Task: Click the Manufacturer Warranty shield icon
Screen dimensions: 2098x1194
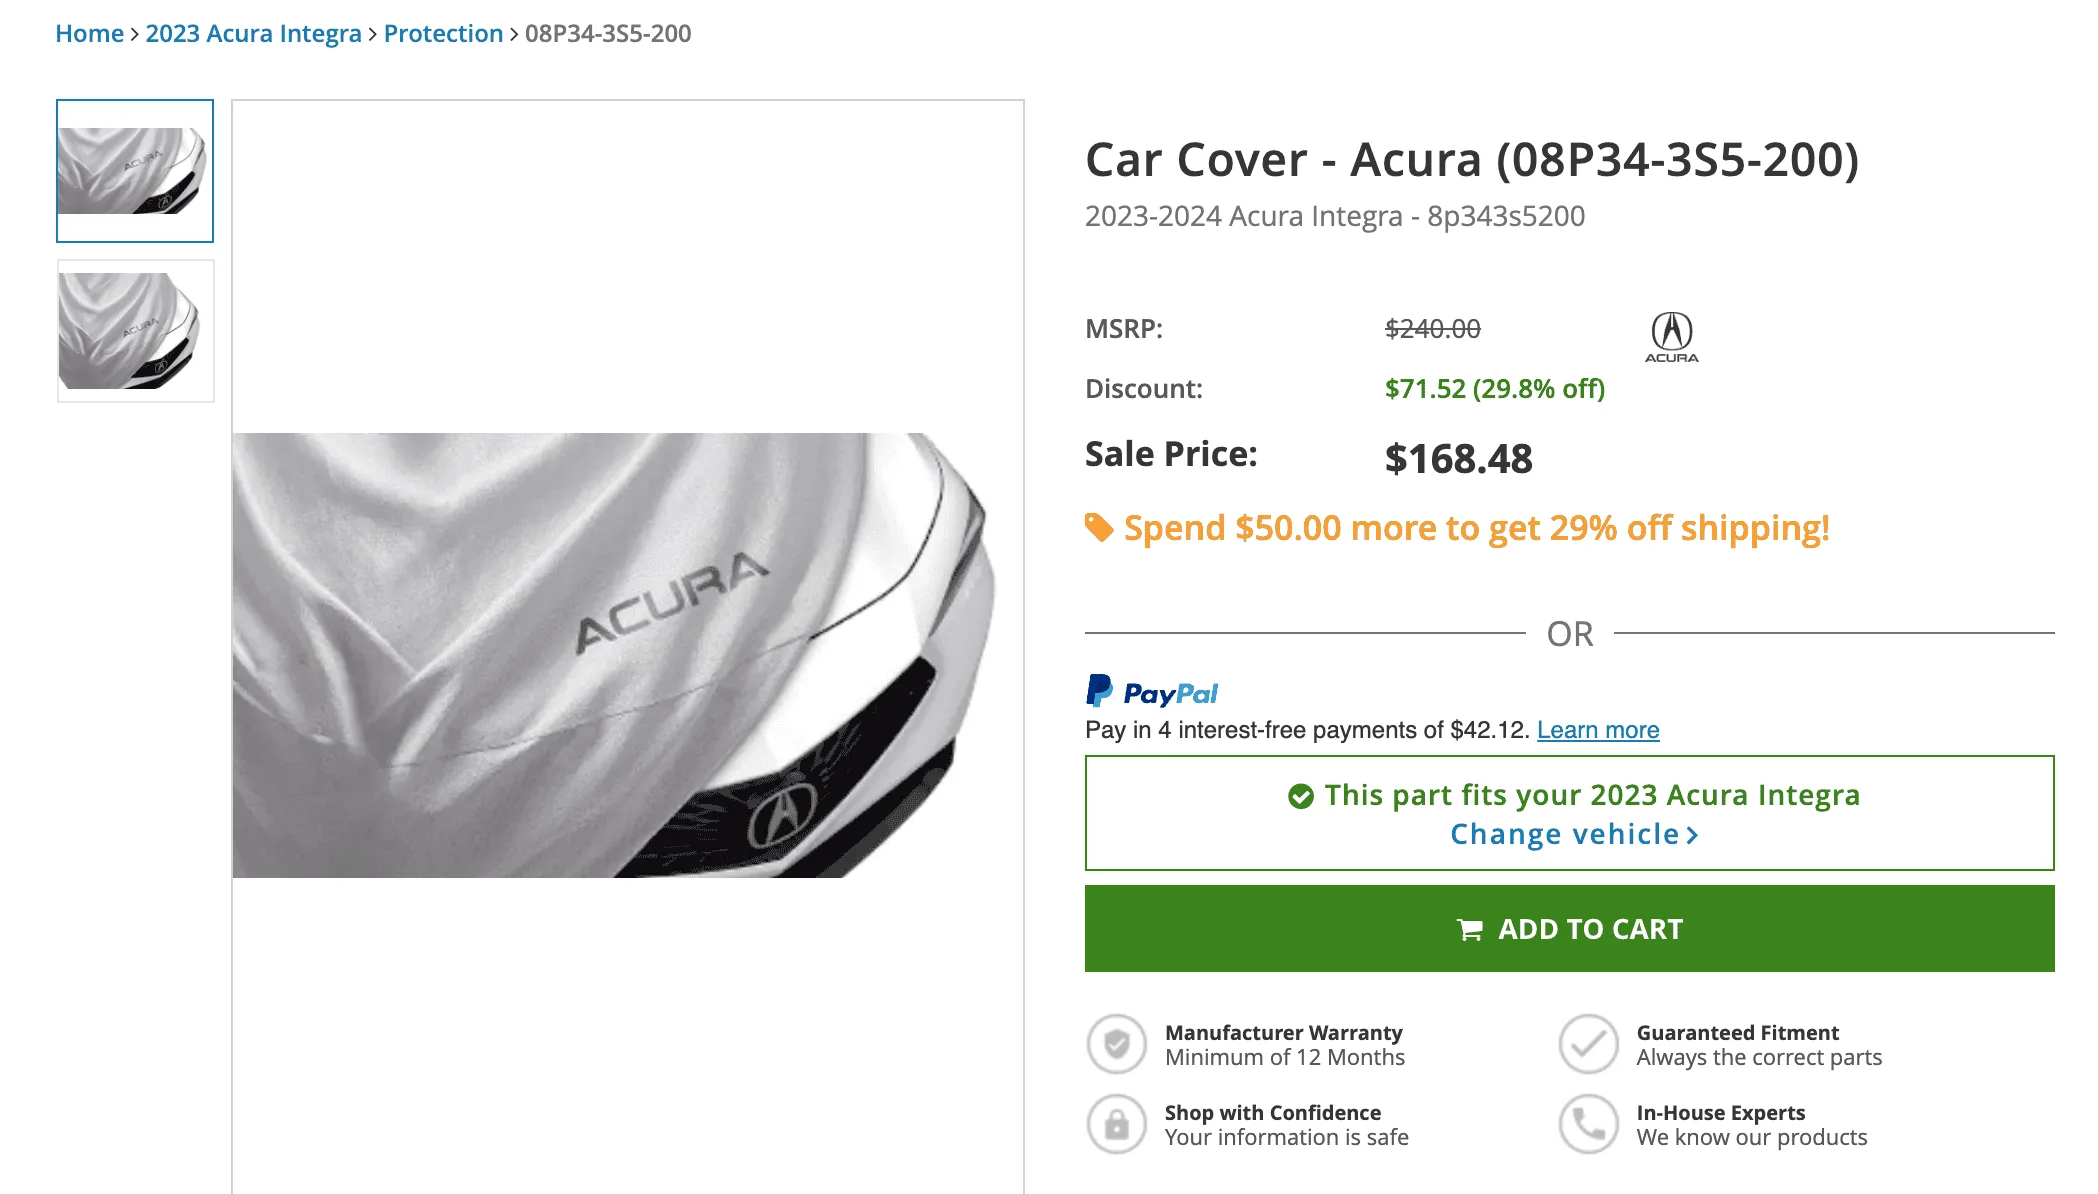Action: point(1116,1043)
